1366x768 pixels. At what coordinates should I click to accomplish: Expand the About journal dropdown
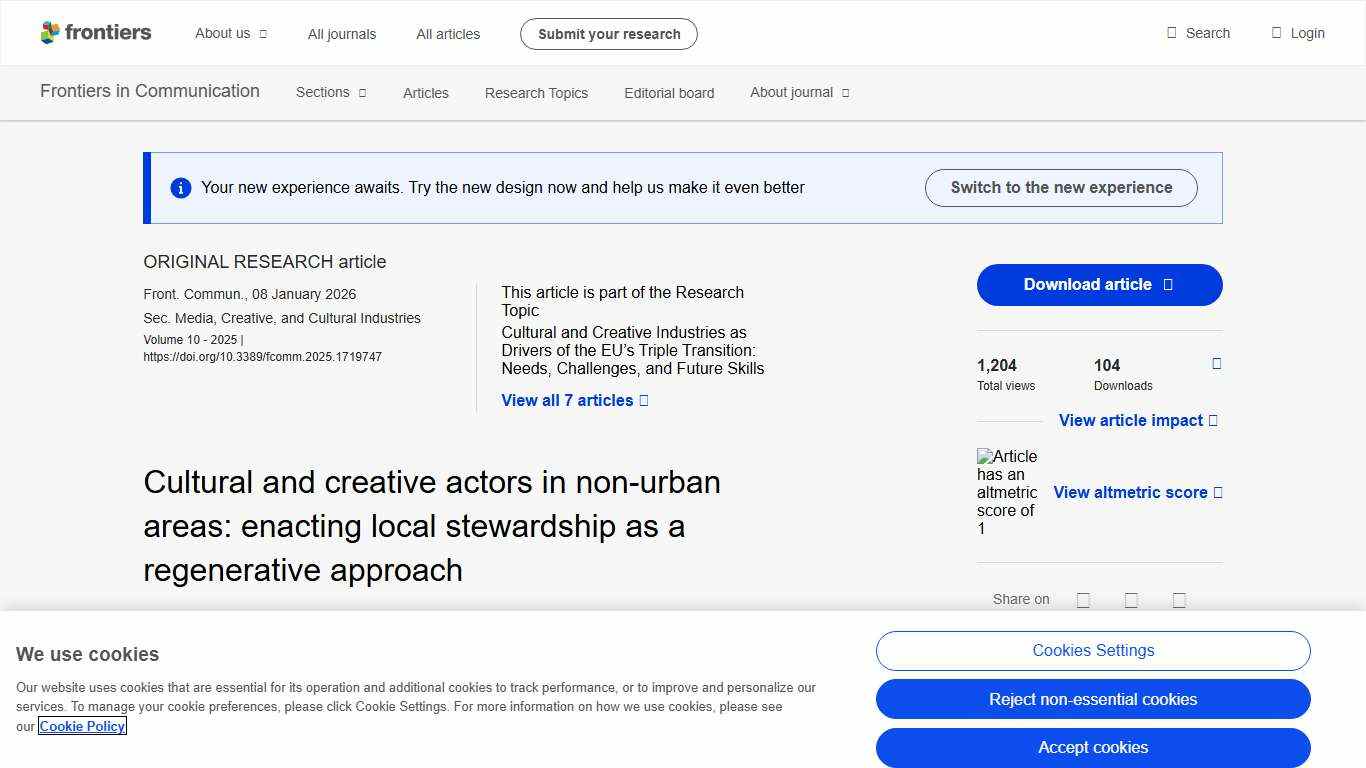(798, 93)
